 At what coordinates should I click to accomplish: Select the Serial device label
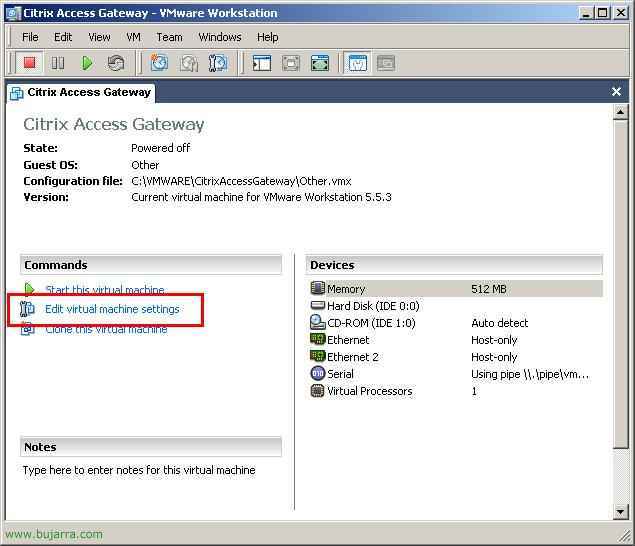tap(340, 374)
